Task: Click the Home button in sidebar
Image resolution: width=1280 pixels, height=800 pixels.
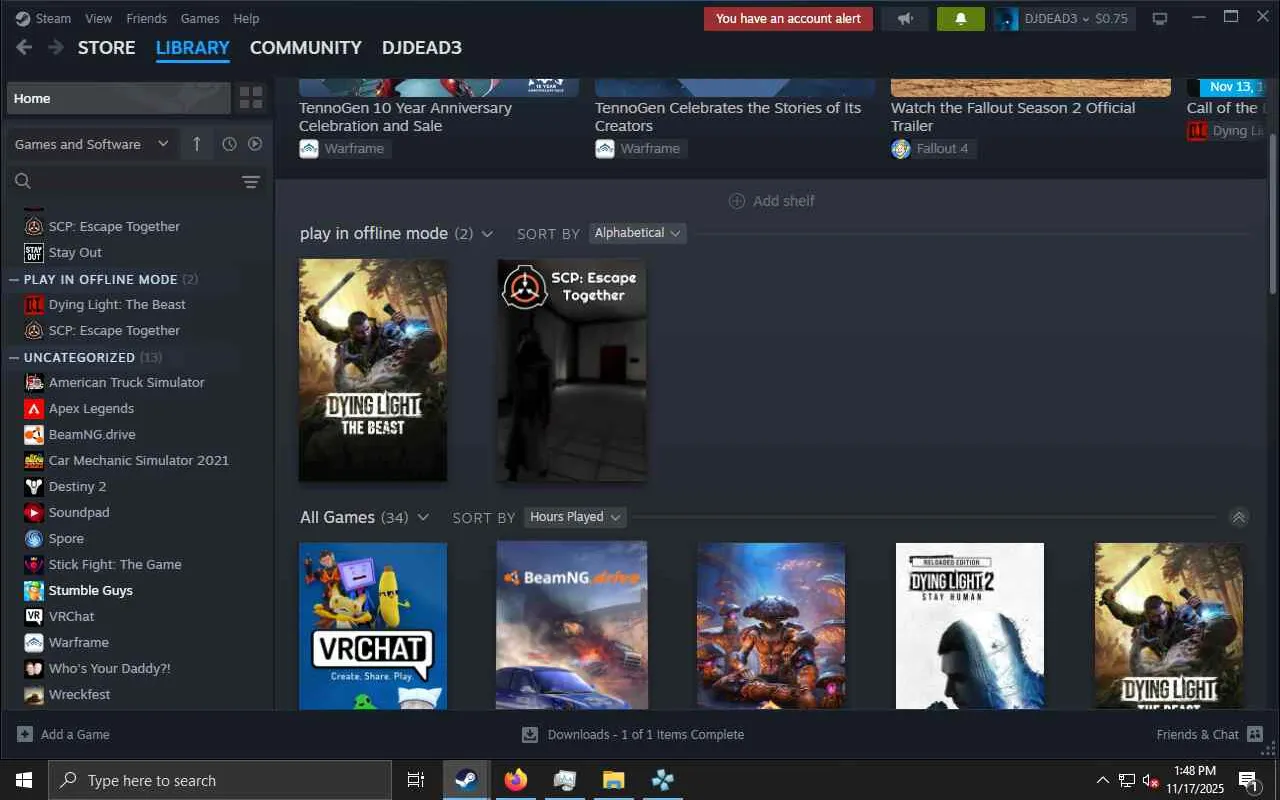Action: tap(119, 98)
